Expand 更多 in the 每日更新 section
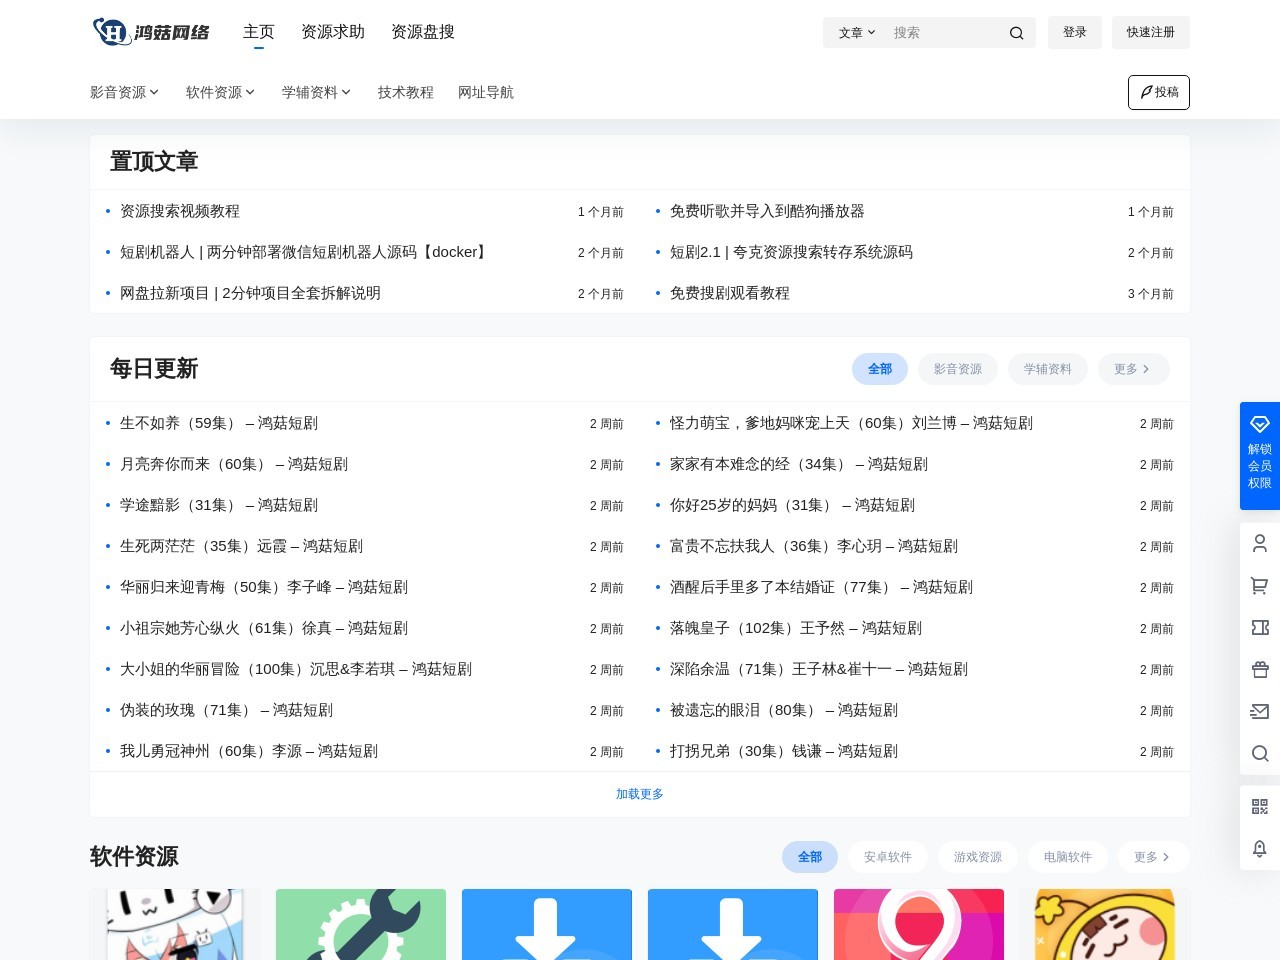Viewport: 1280px width, 960px height. click(1133, 369)
